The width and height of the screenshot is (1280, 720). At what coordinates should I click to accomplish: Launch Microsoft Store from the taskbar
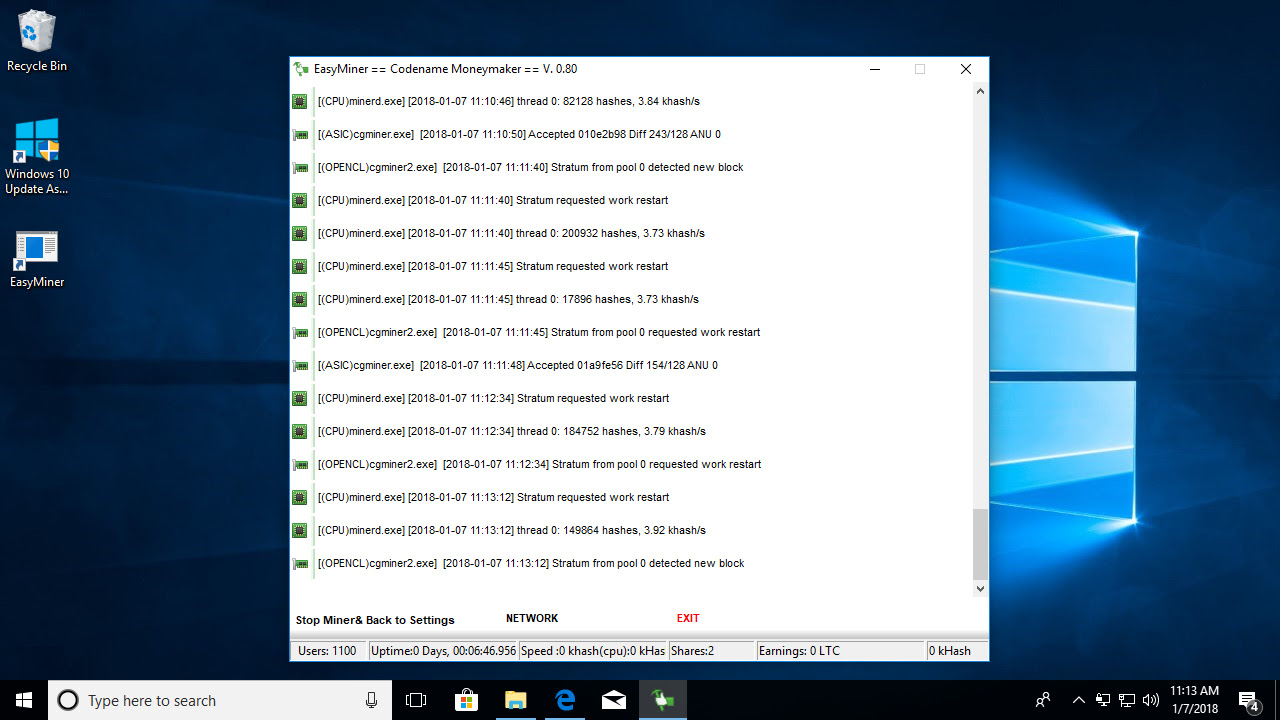tap(466, 700)
